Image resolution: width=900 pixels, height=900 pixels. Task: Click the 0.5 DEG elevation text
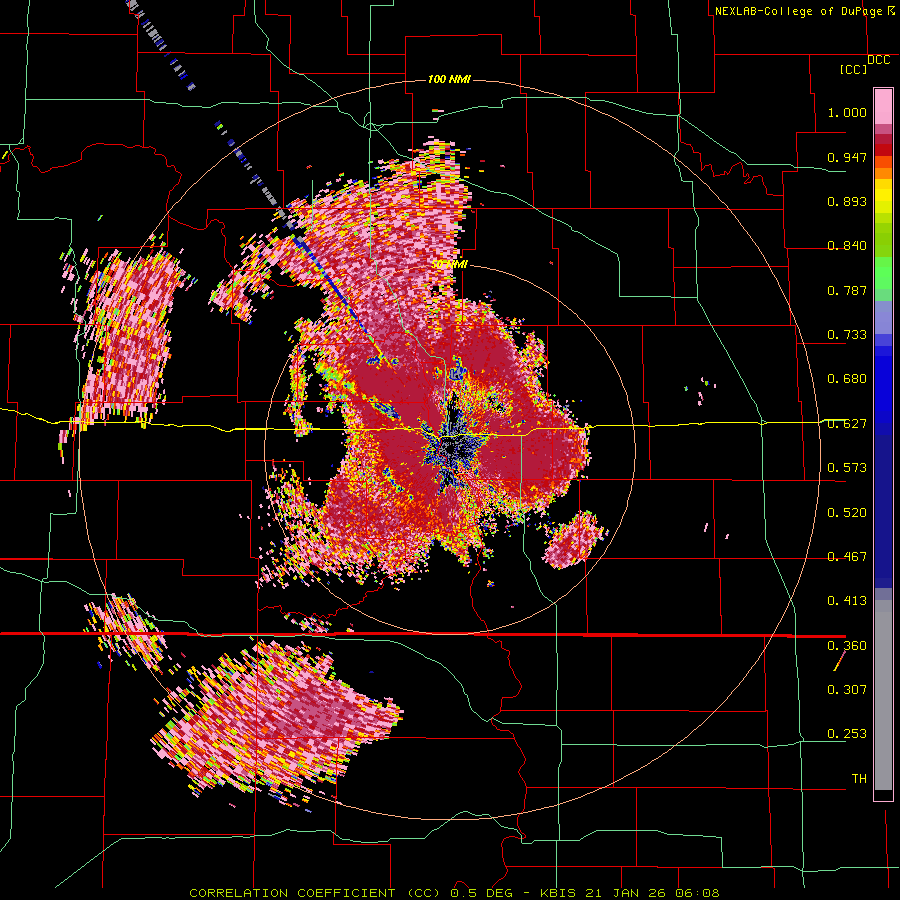(x=482, y=893)
